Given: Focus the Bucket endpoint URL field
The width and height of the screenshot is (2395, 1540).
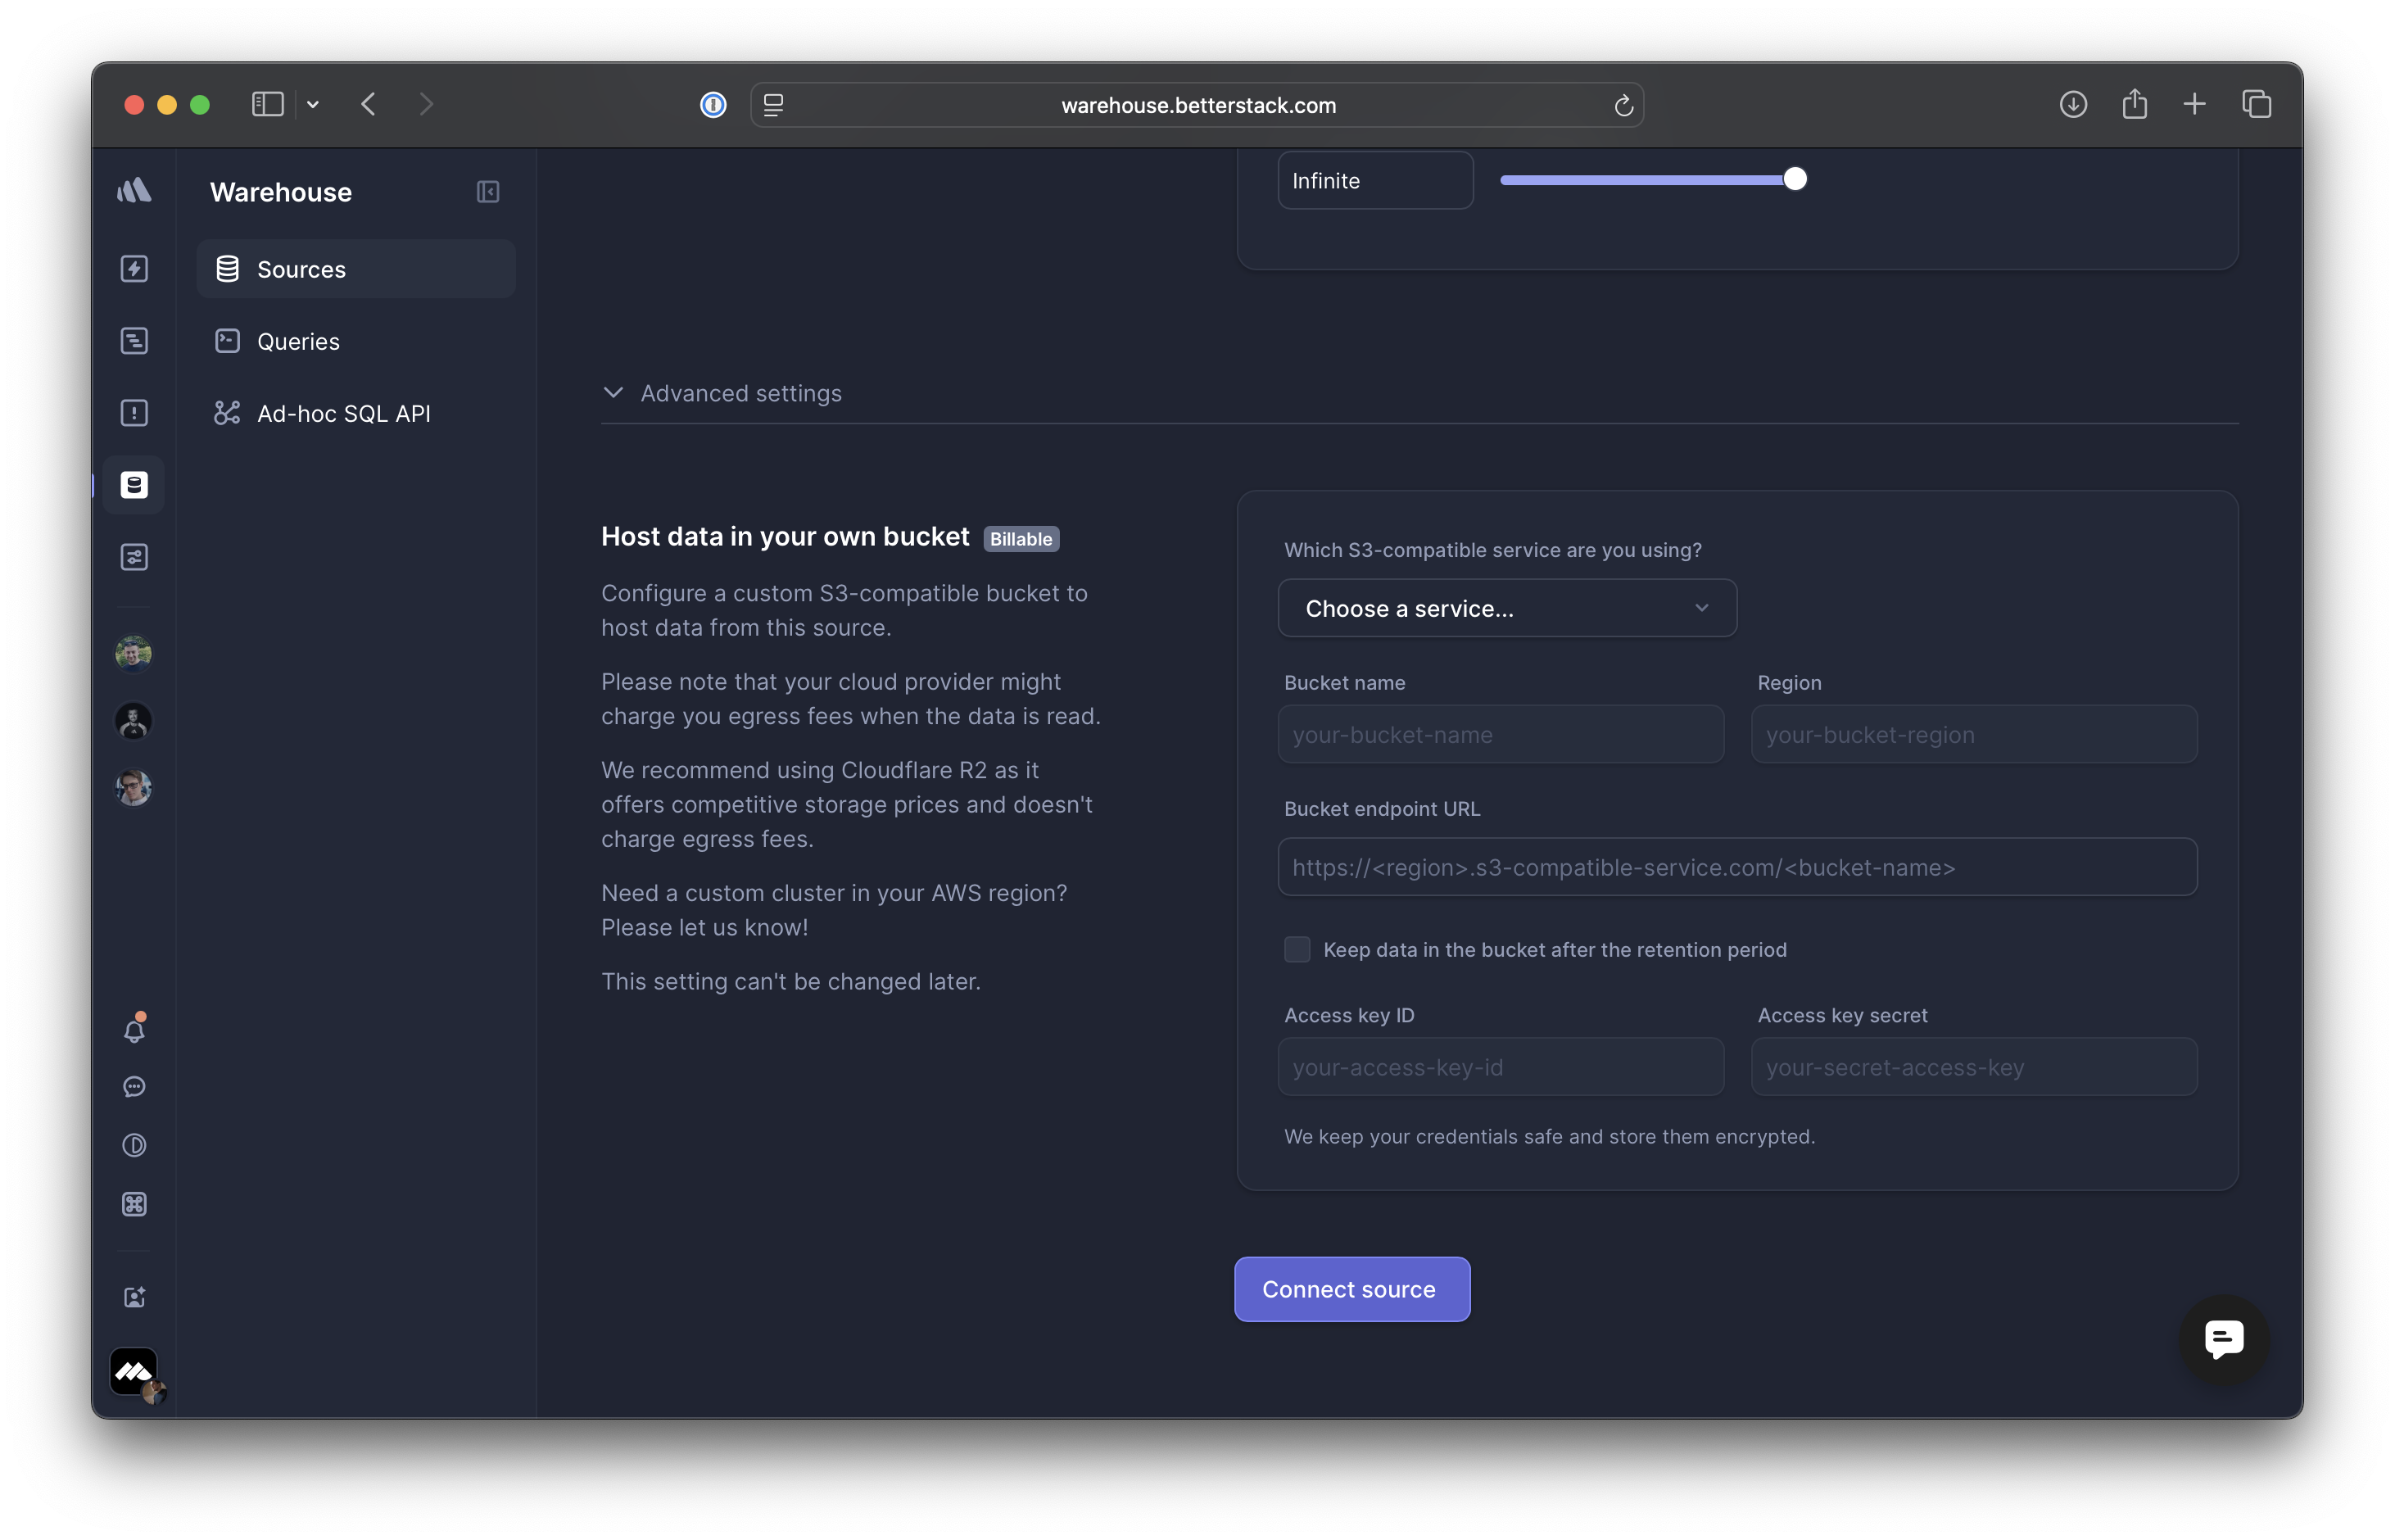Looking at the screenshot, I should point(1737,867).
